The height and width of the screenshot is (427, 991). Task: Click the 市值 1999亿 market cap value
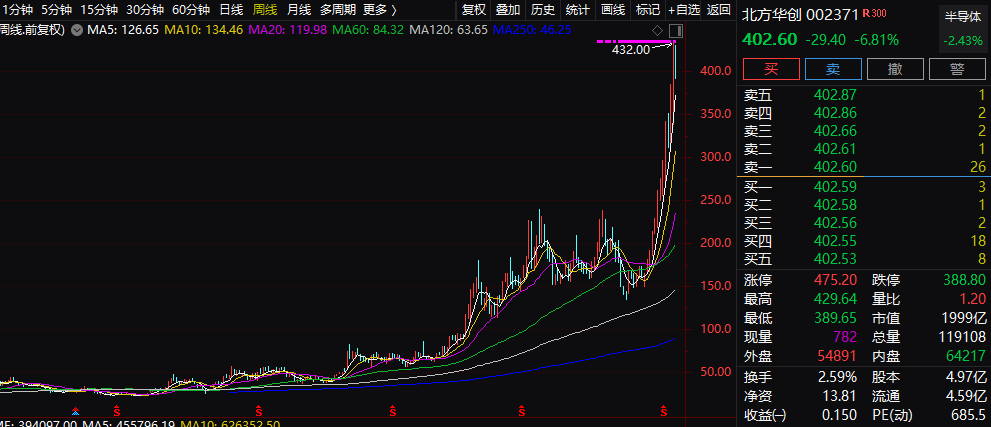[964, 318]
